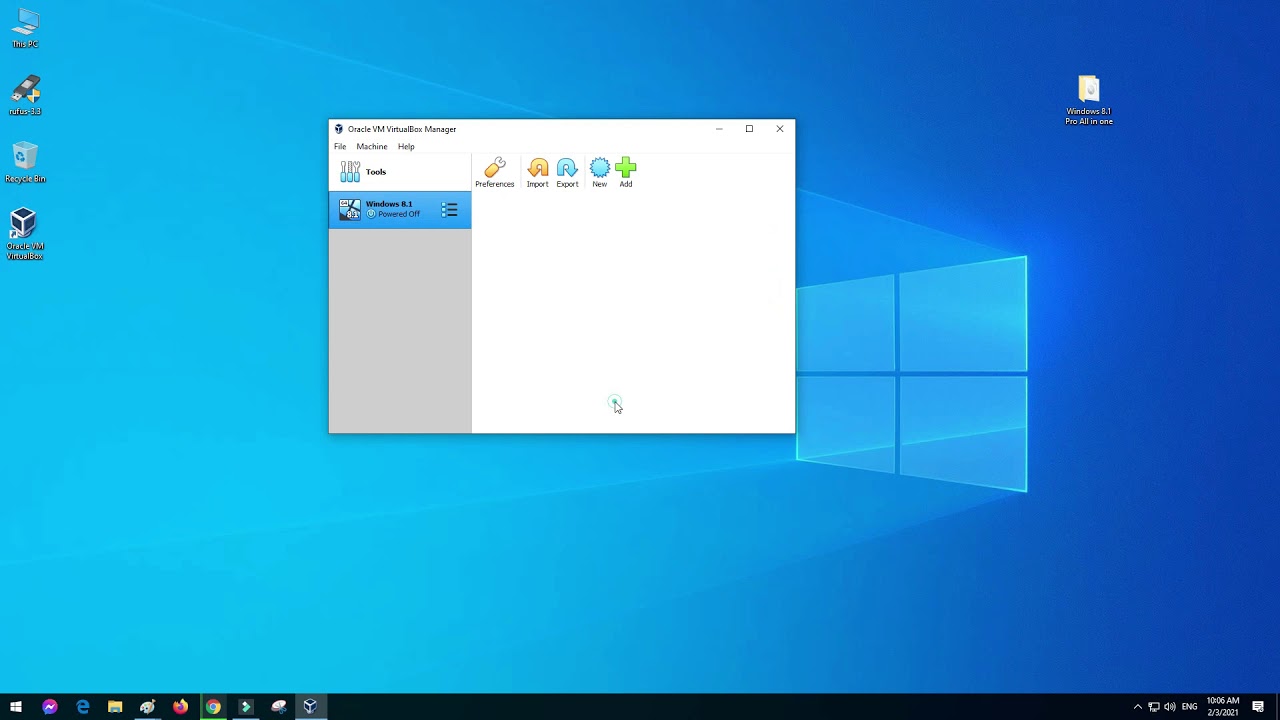
Task: Maximize the VirtualBox Manager window
Action: click(x=749, y=129)
